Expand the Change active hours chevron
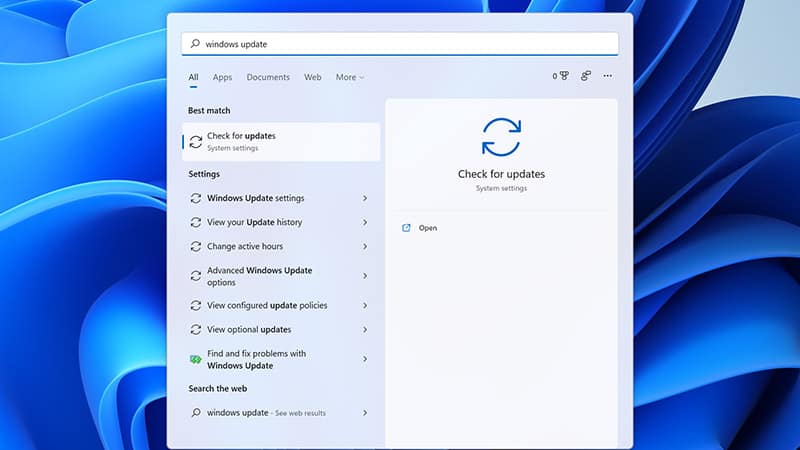 click(x=365, y=246)
